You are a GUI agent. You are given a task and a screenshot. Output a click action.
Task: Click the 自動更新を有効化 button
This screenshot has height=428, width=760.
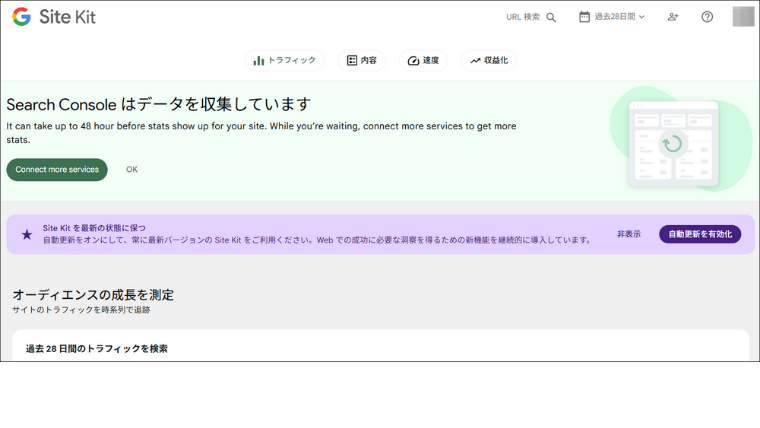click(700, 234)
